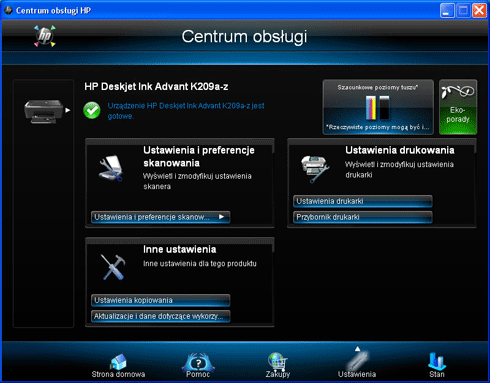Click the blue bars Stan icon

click(437, 361)
